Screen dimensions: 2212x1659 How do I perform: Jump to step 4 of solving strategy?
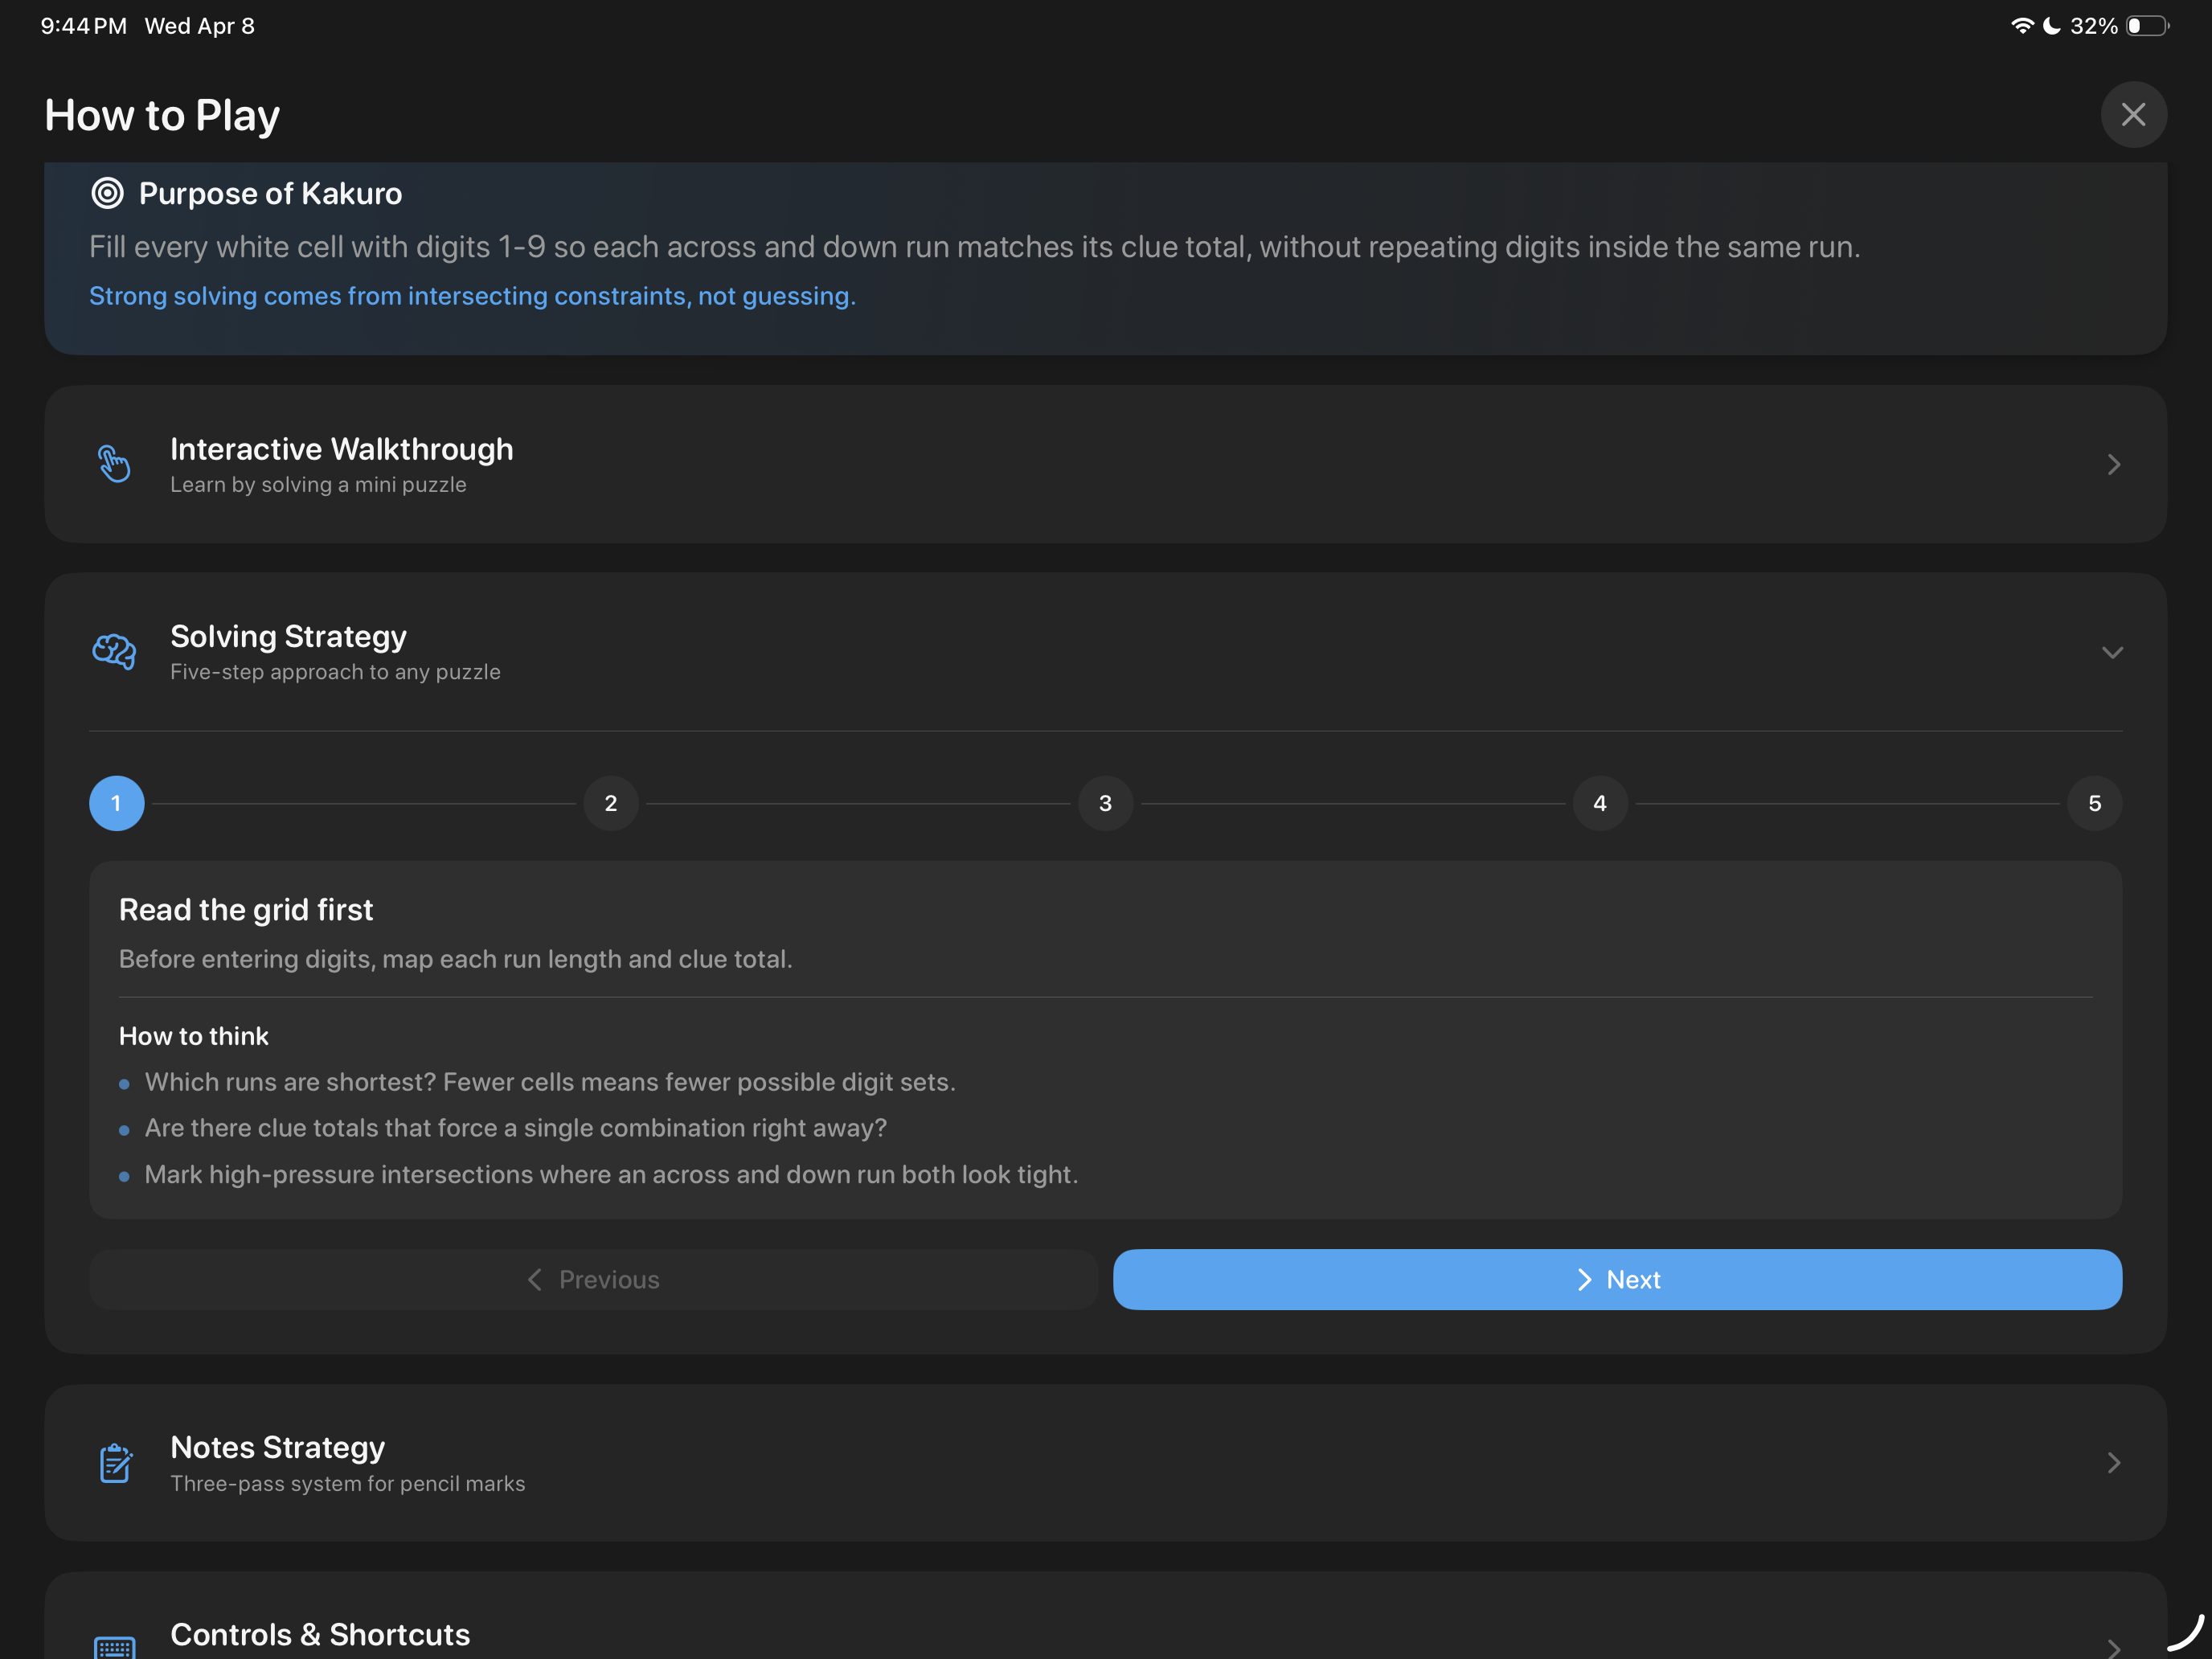(x=1600, y=803)
